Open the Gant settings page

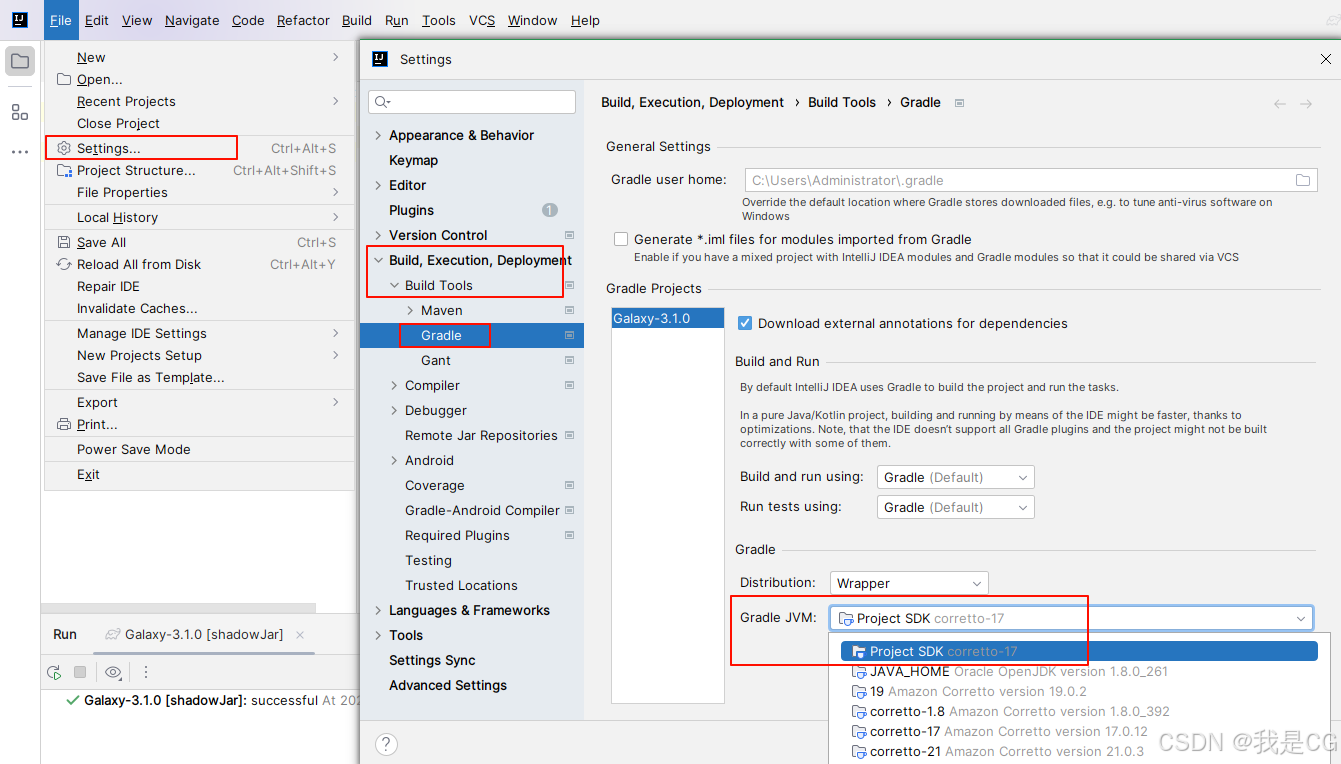436,360
